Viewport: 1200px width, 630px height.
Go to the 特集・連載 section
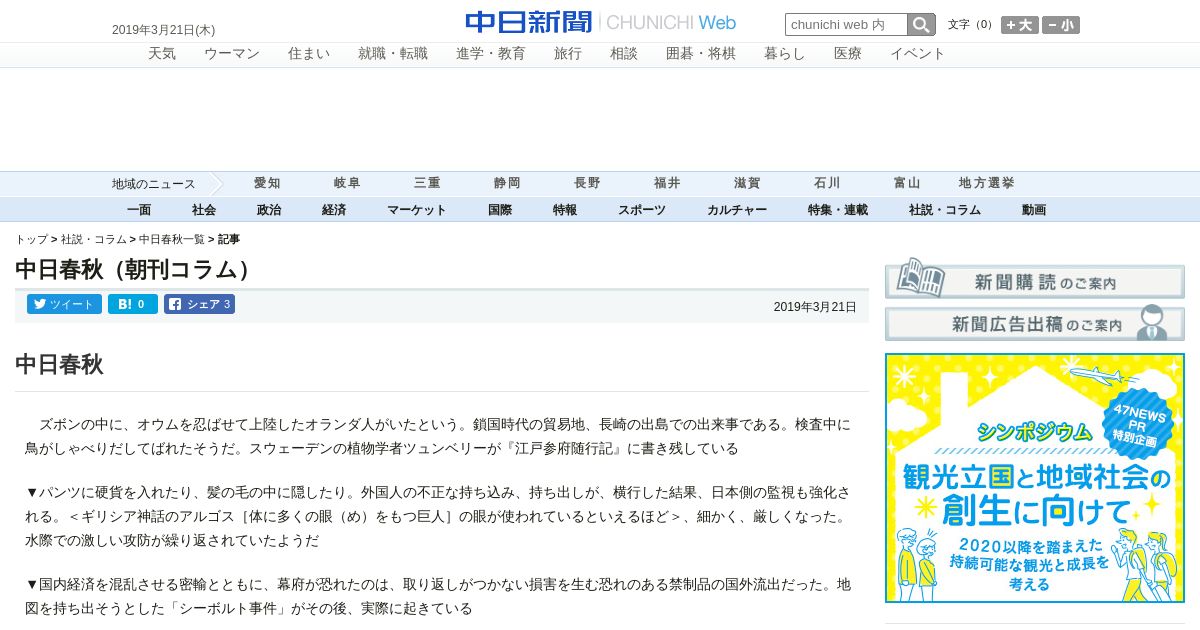(x=838, y=210)
